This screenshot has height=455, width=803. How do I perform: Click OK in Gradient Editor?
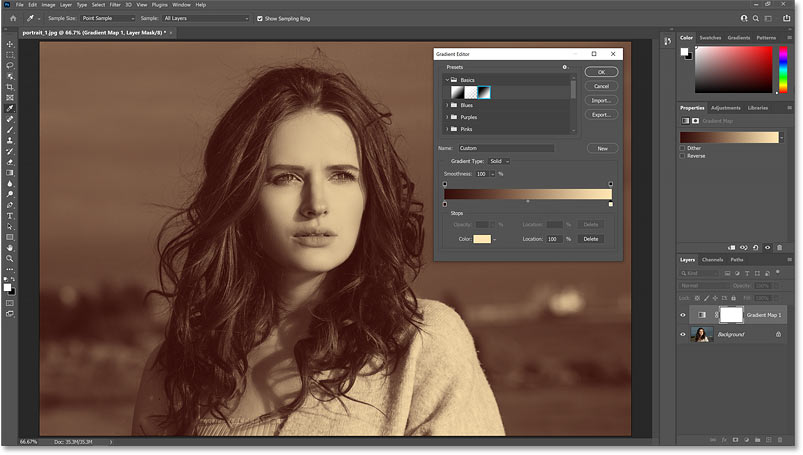coord(601,72)
